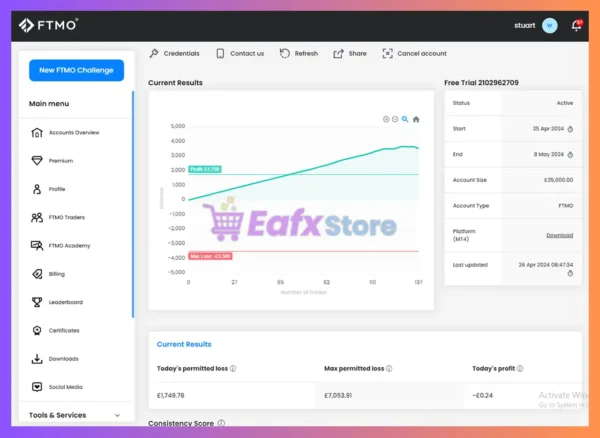Click the Credentials key icon
Screen dimensions: 600x438
(x=154, y=54)
